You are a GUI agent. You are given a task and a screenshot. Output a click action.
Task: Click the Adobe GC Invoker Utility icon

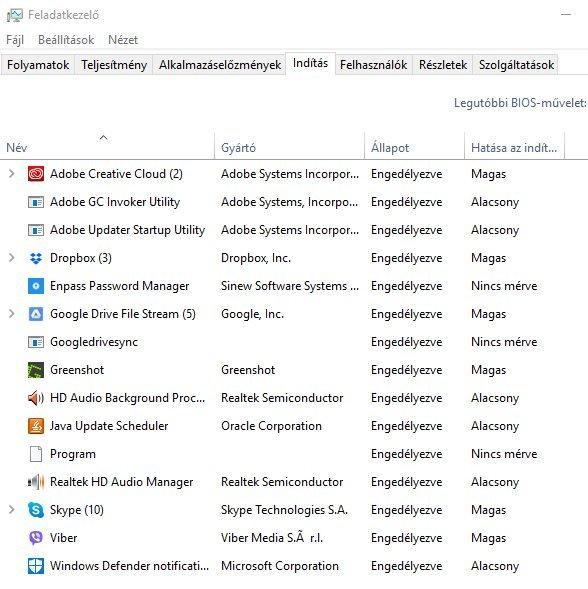(36, 202)
